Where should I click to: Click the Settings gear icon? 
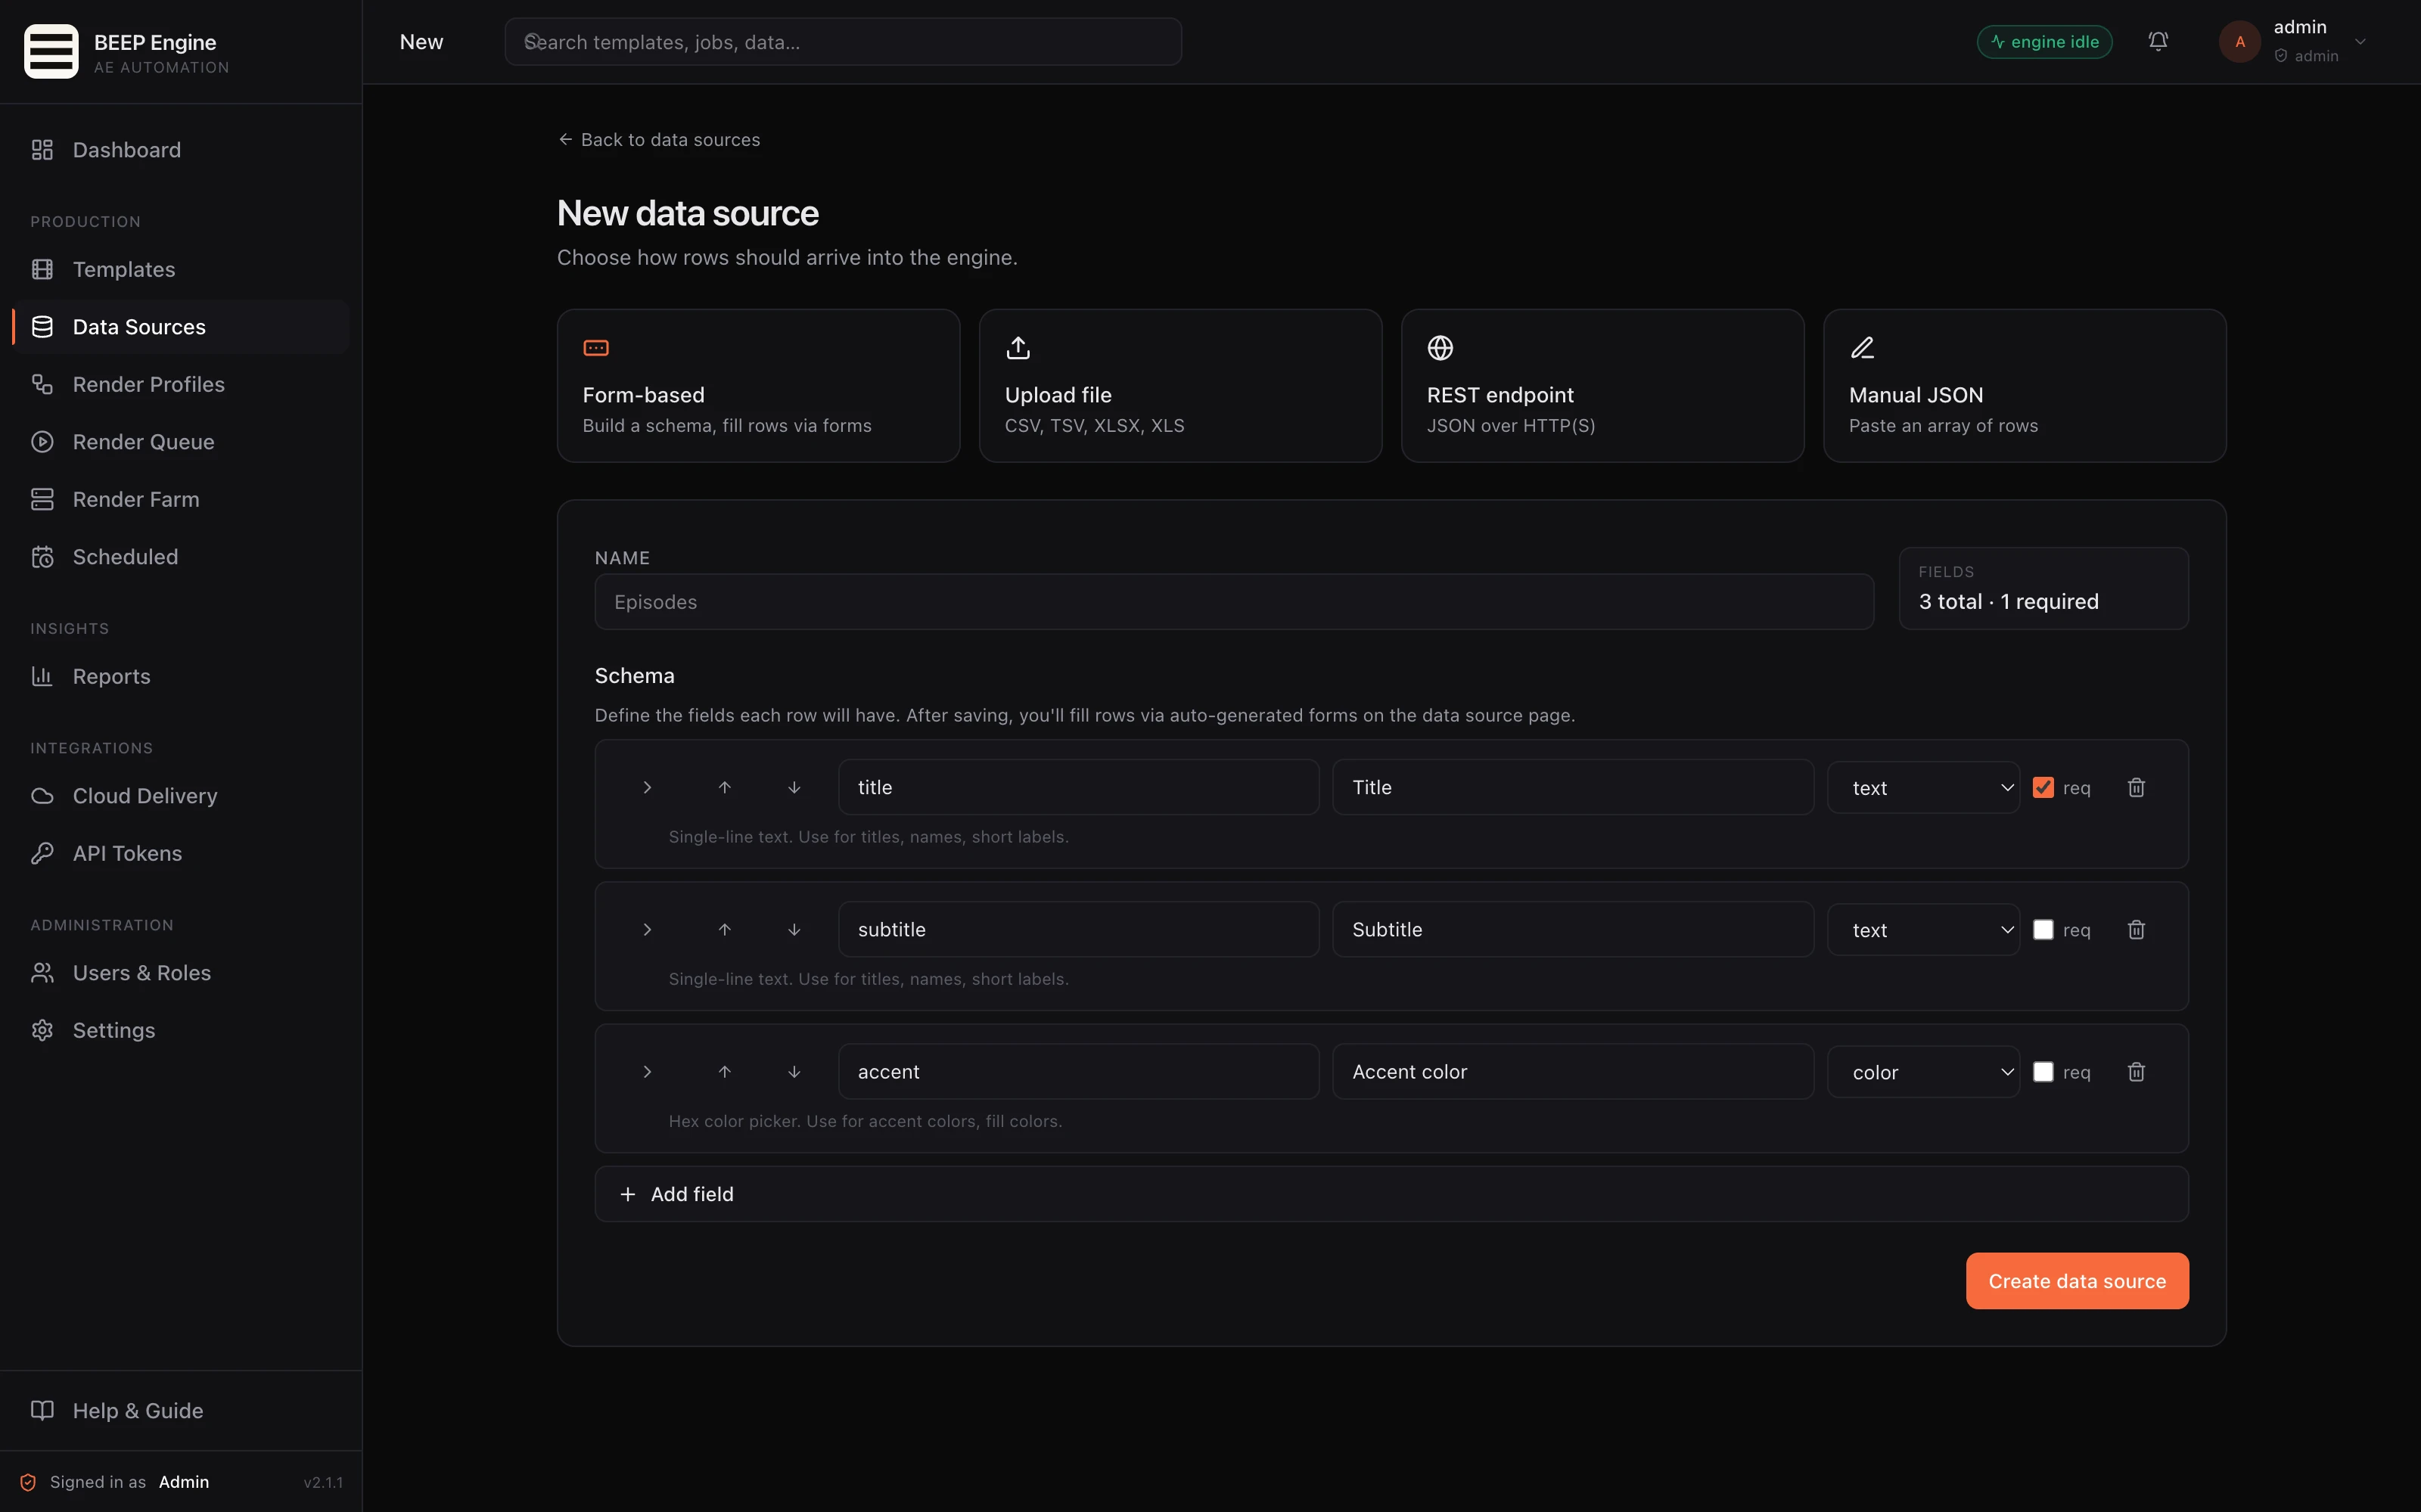[x=42, y=1031]
